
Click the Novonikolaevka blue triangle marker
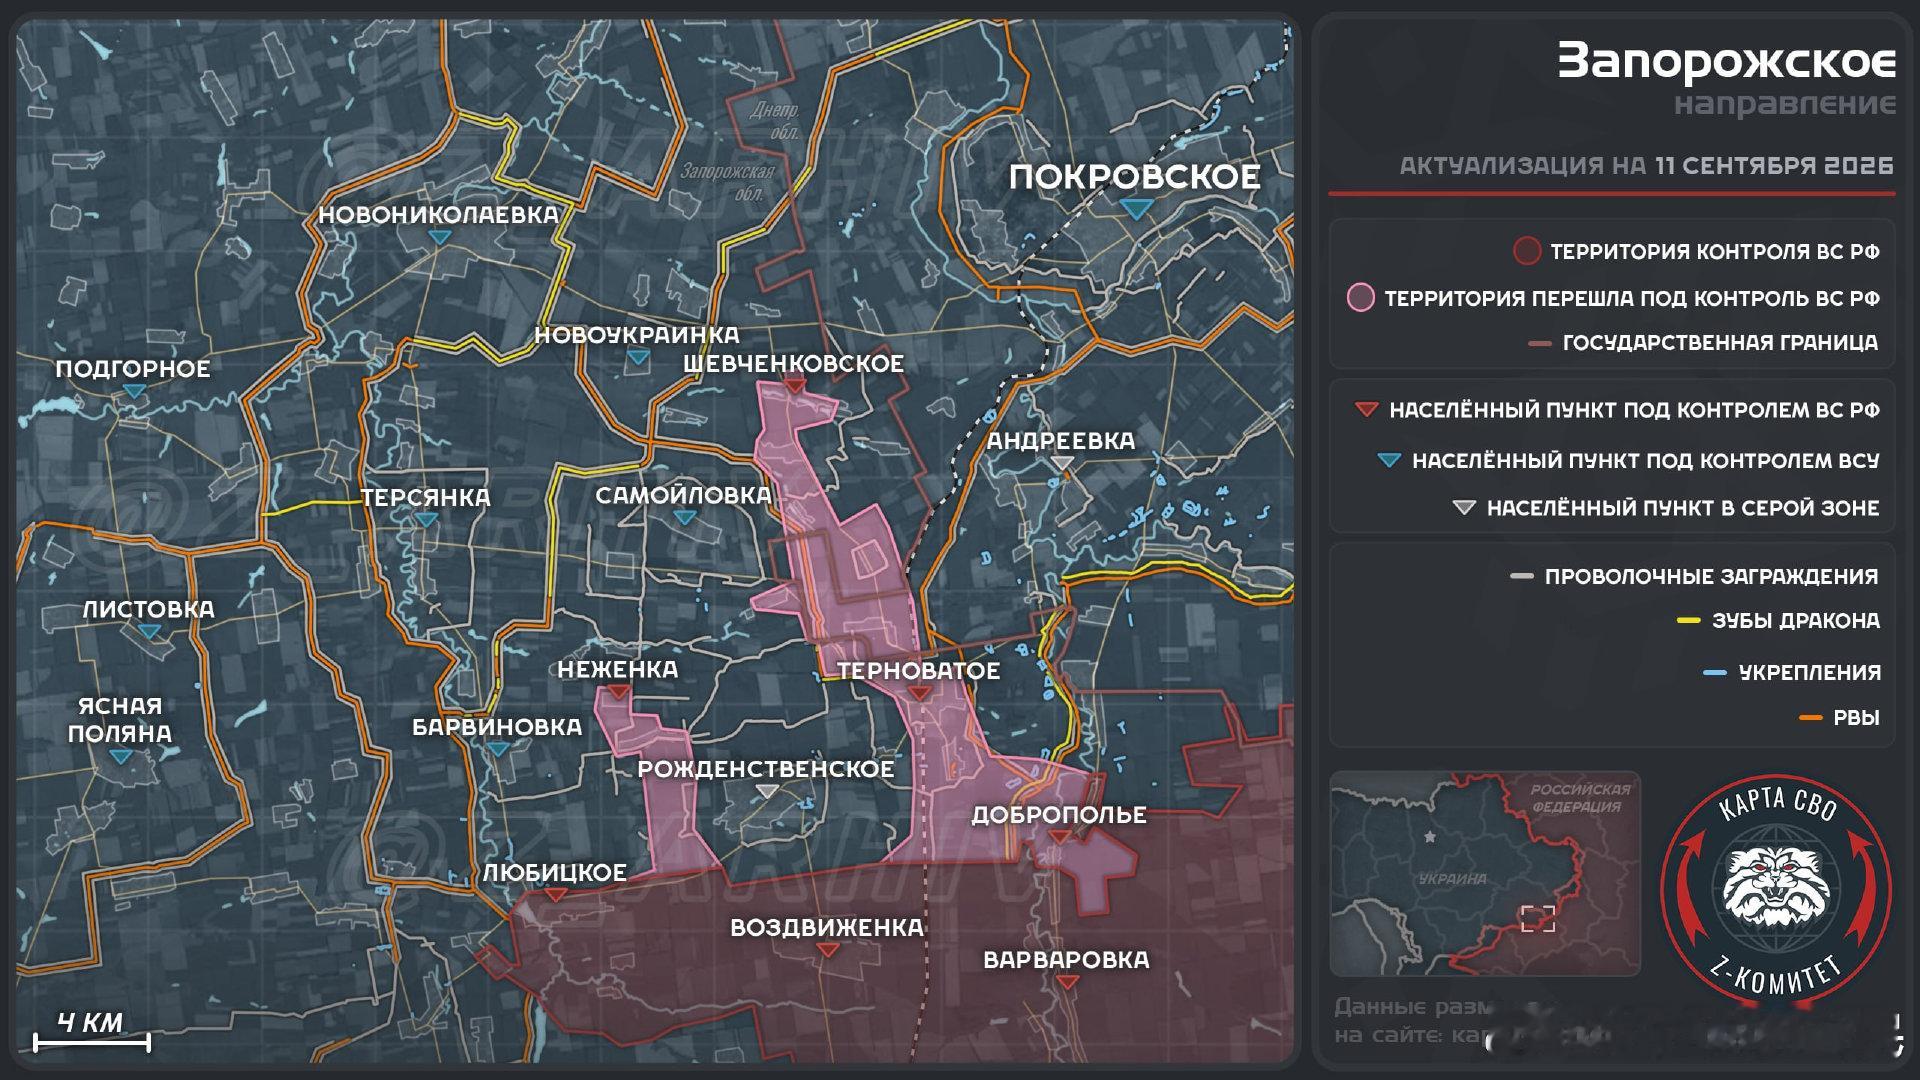coord(439,237)
